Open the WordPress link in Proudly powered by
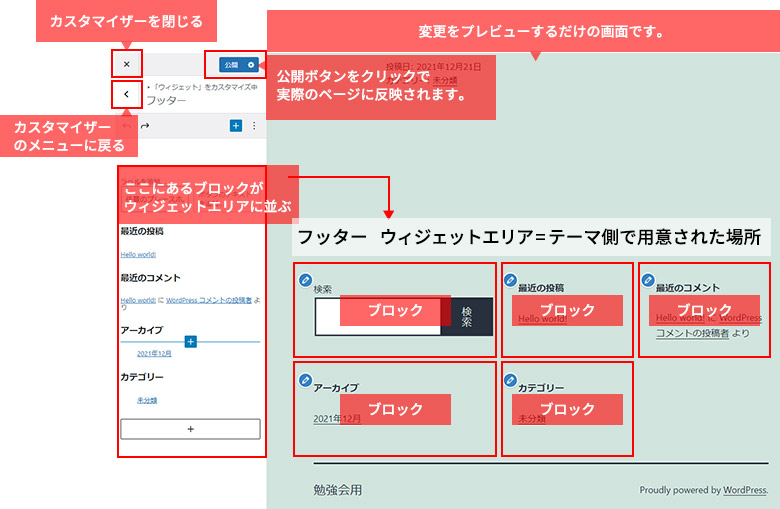Viewport: 780px width, 509px height. point(744,490)
